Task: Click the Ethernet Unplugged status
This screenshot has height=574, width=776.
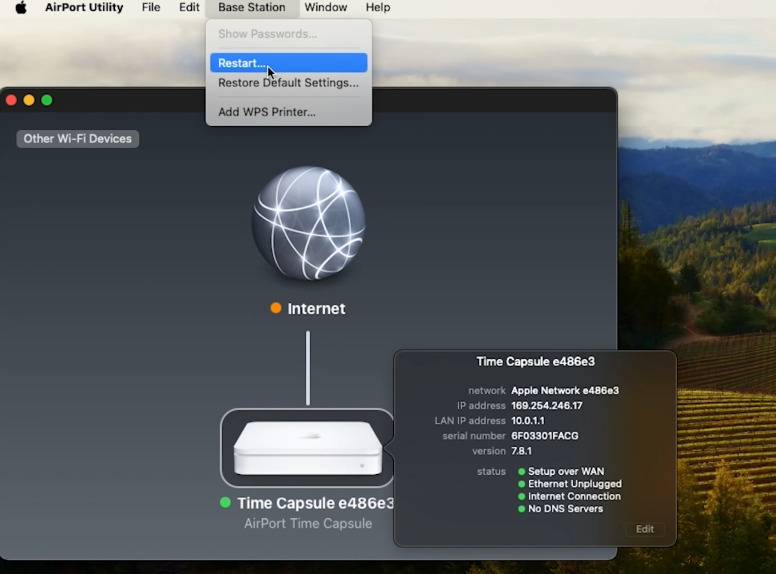Action: pyautogui.click(x=575, y=483)
